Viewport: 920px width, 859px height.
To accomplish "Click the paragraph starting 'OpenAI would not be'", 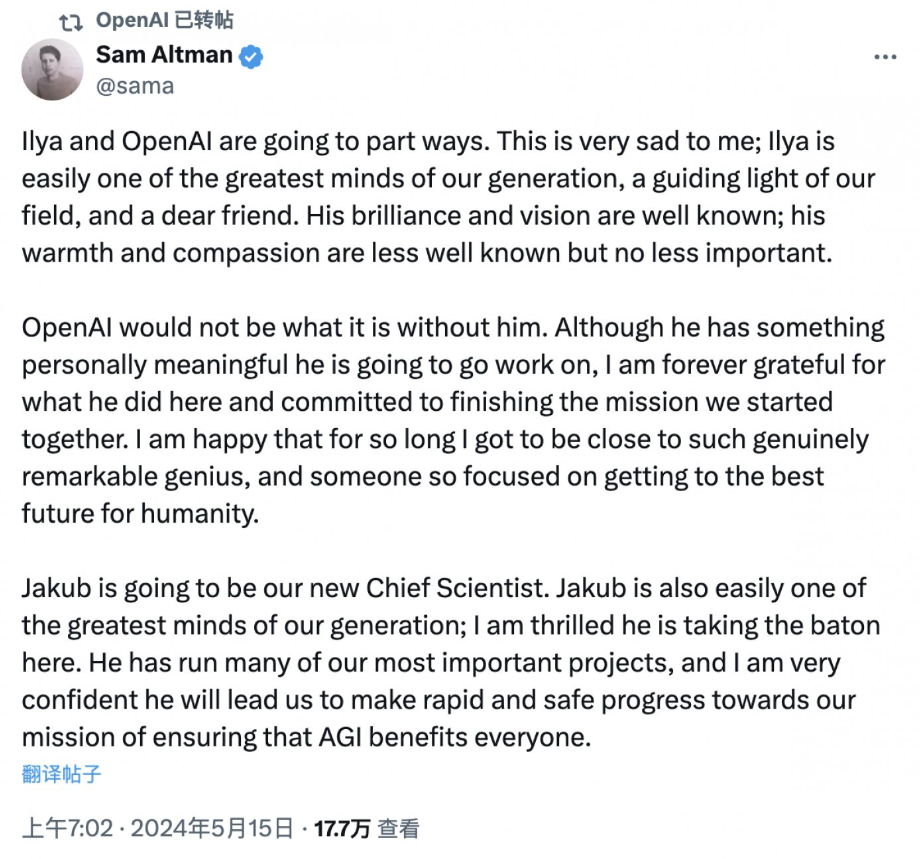I will pyautogui.click(x=454, y=421).
